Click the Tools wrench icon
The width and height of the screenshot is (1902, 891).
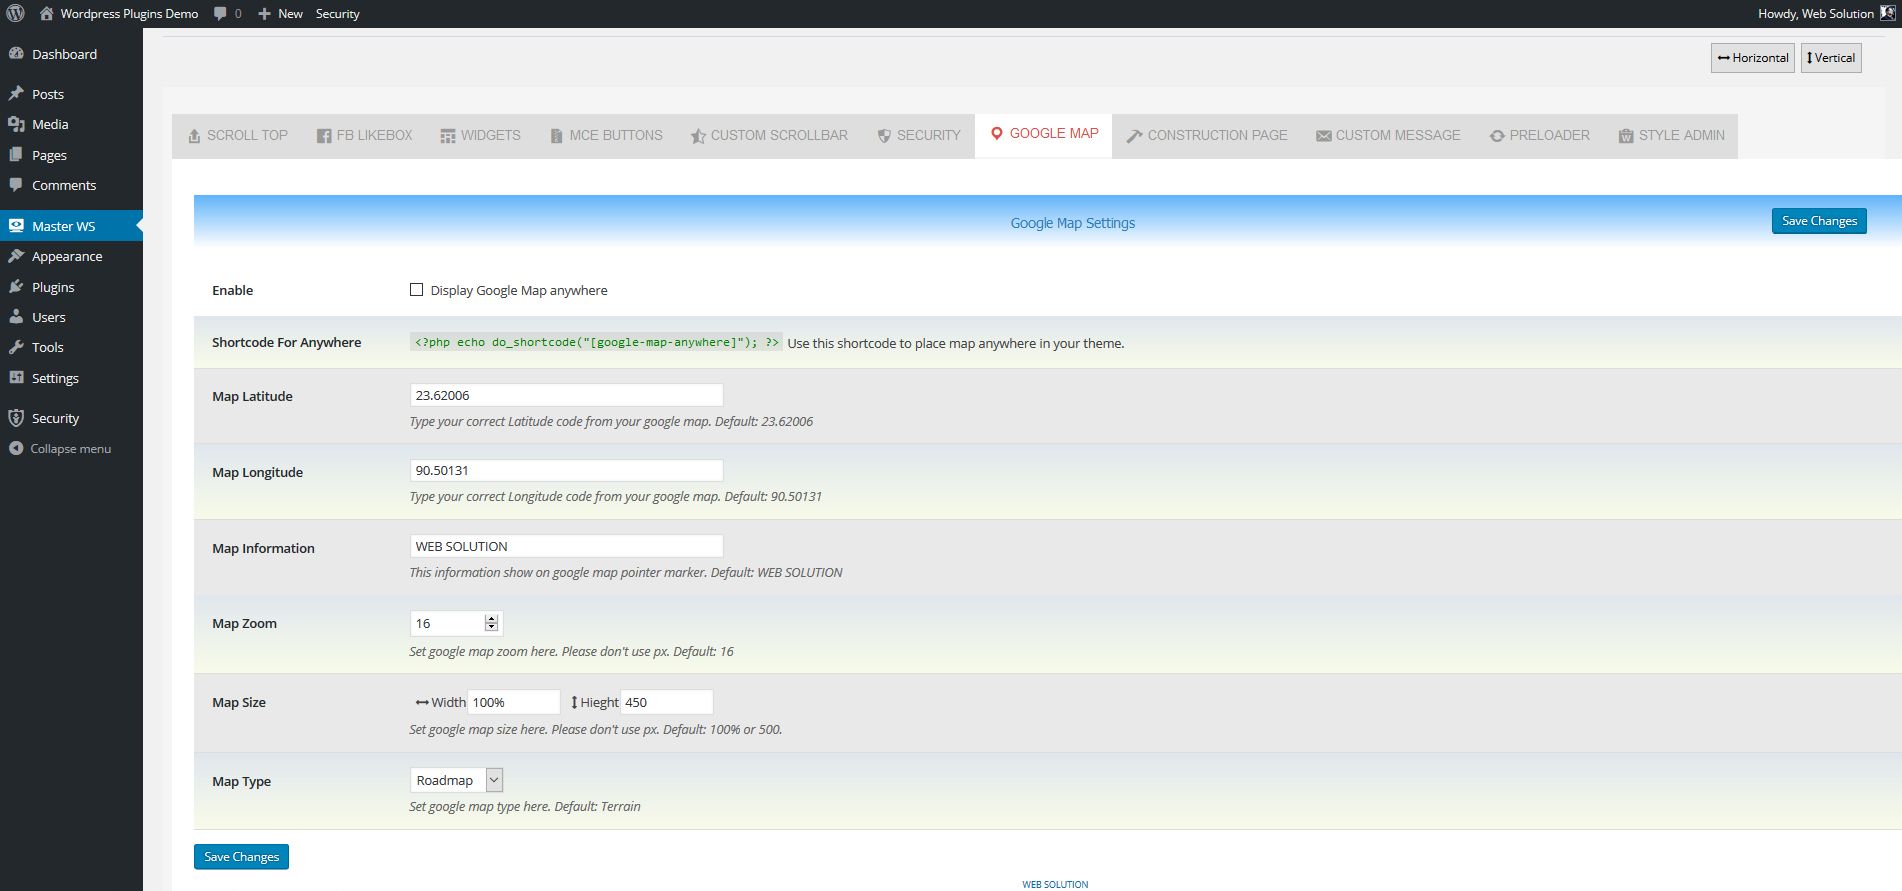16,347
